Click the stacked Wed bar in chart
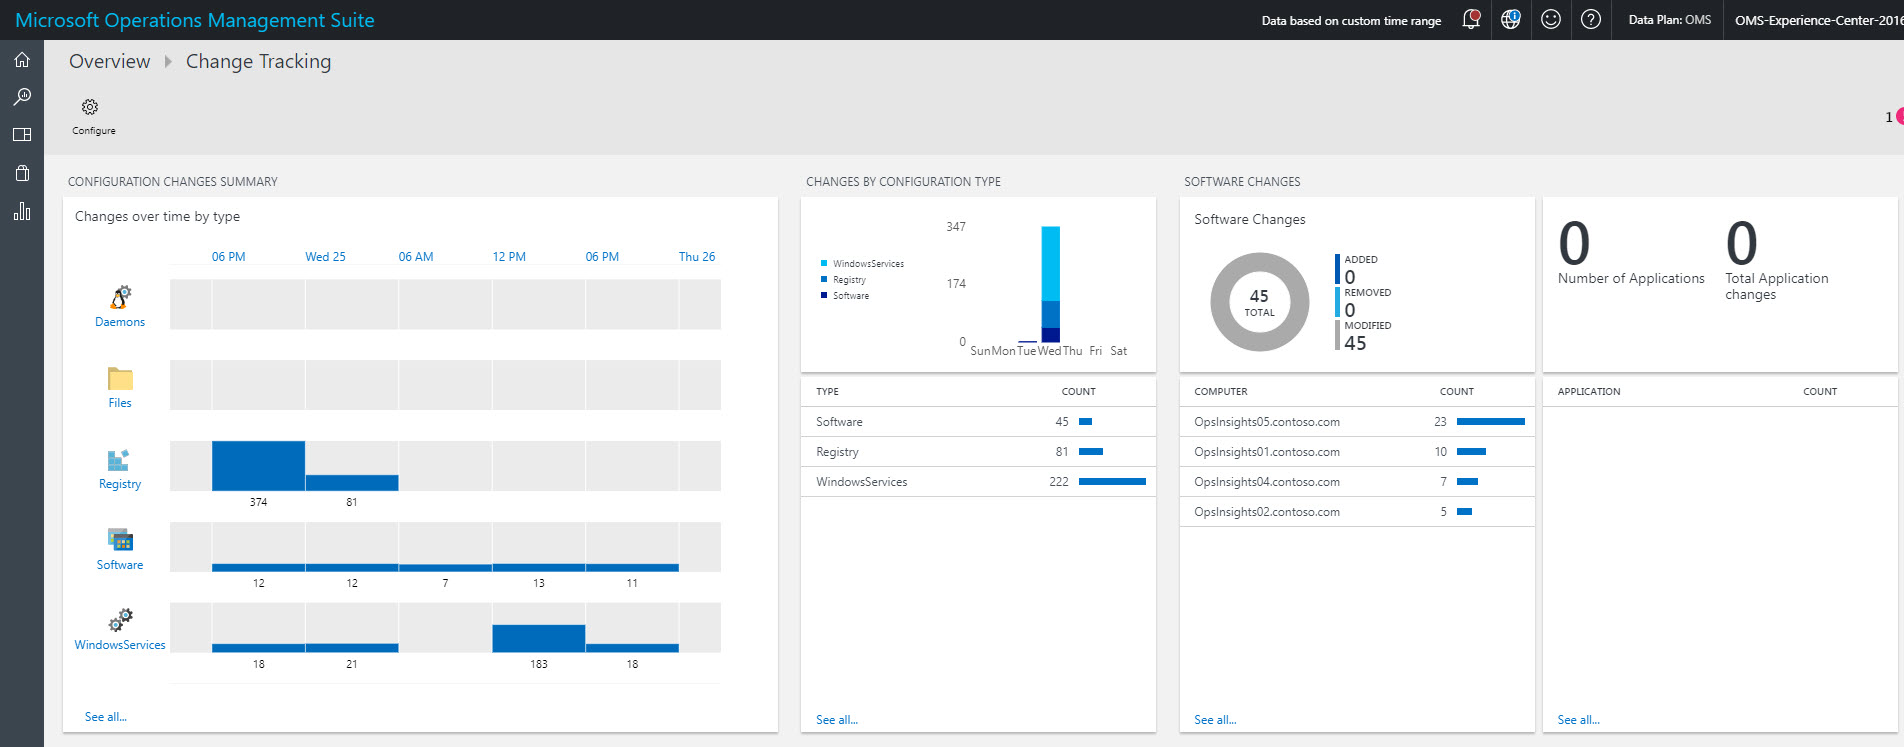Screen dimensions: 1904x747 pos(1050,285)
